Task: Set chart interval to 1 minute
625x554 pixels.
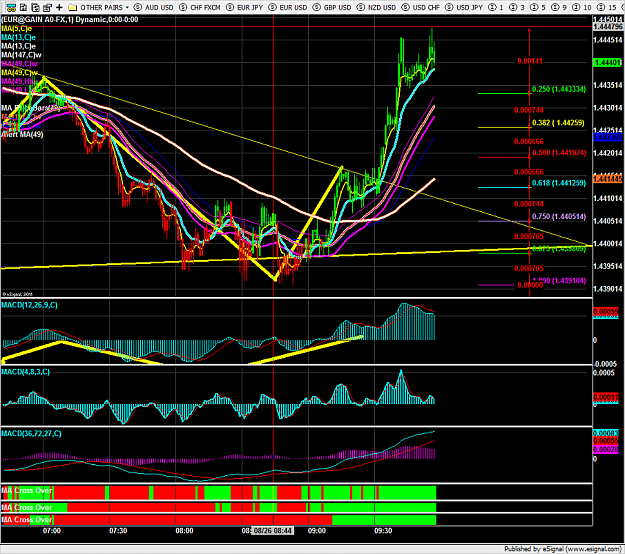Action: click(496, 7)
